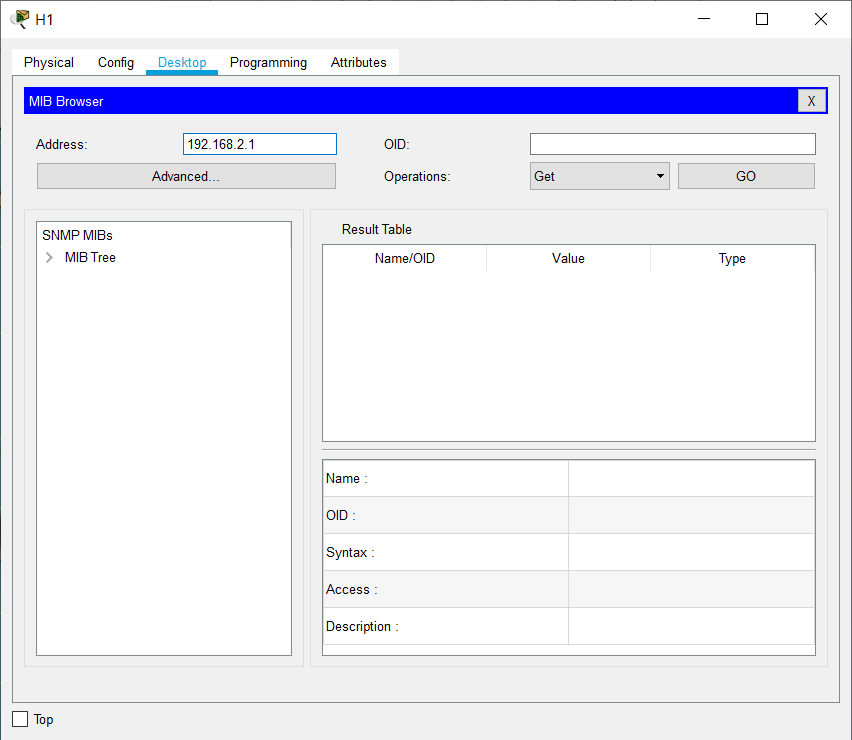
Task: Expand the MIB Tree node
Action: point(50,258)
